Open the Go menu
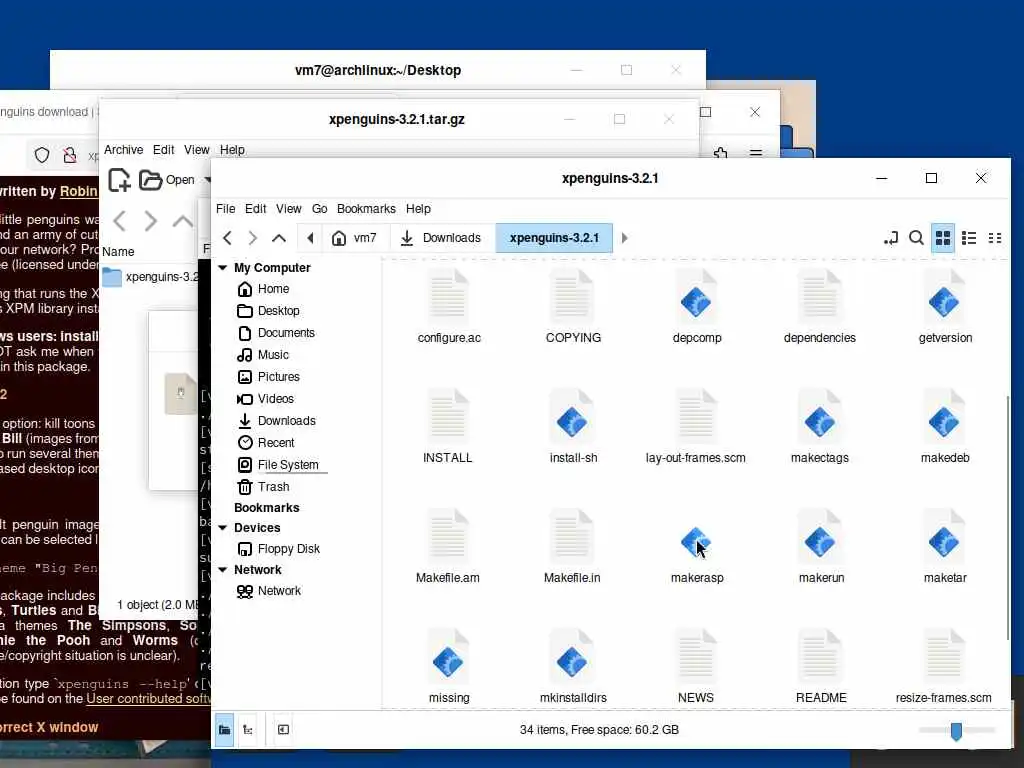 click(x=319, y=209)
